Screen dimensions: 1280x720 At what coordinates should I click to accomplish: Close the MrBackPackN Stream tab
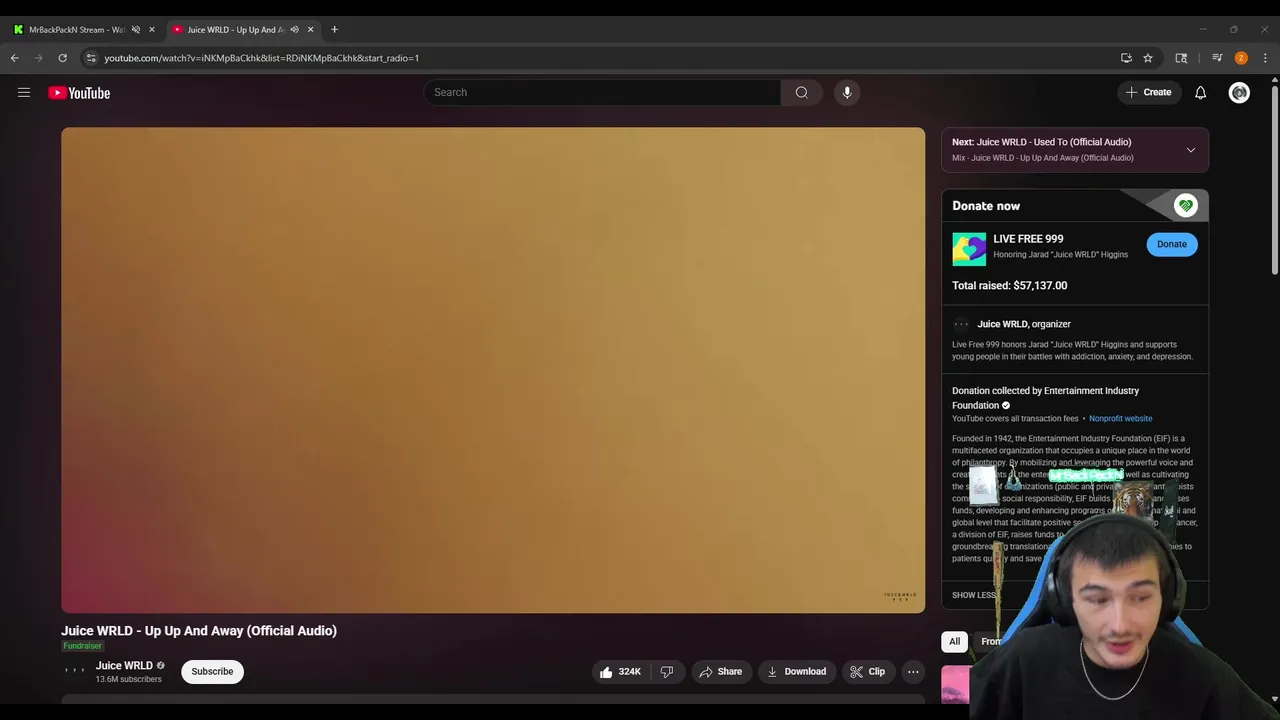pos(152,29)
